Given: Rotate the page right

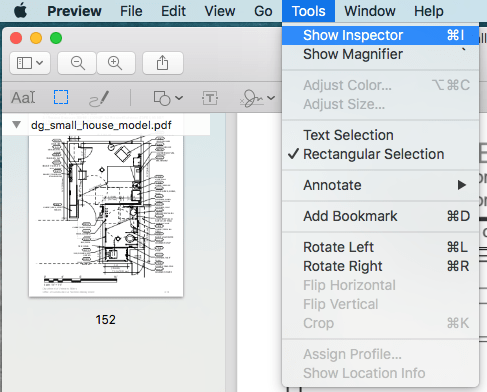Looking at the screenshot, I should coord(380,266).
